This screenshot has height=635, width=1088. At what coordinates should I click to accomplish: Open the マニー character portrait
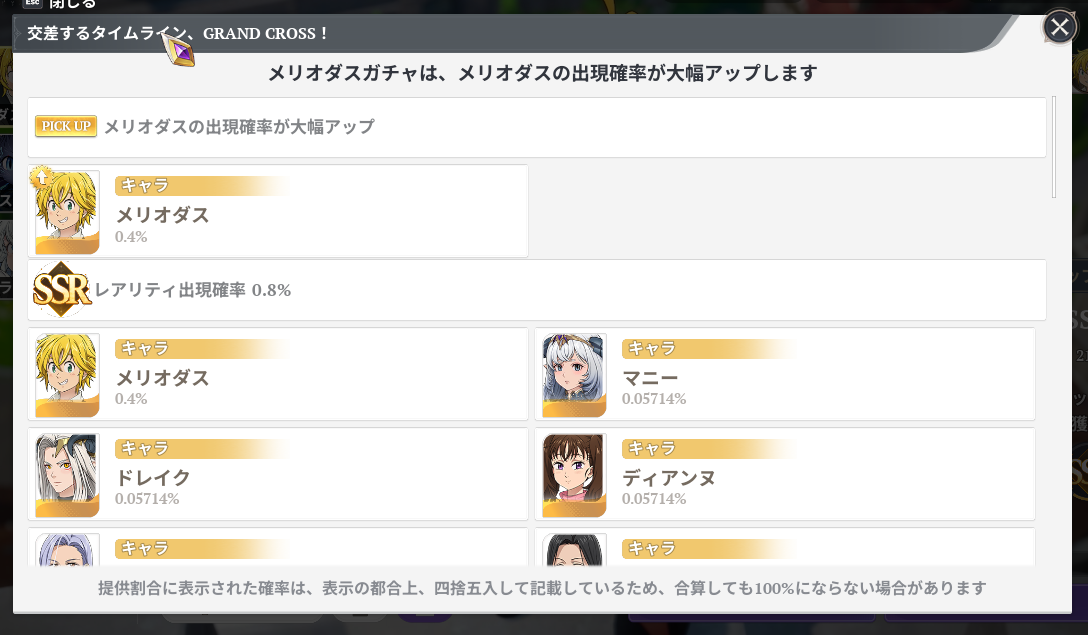pyautogui.click(x=574, y=375)
